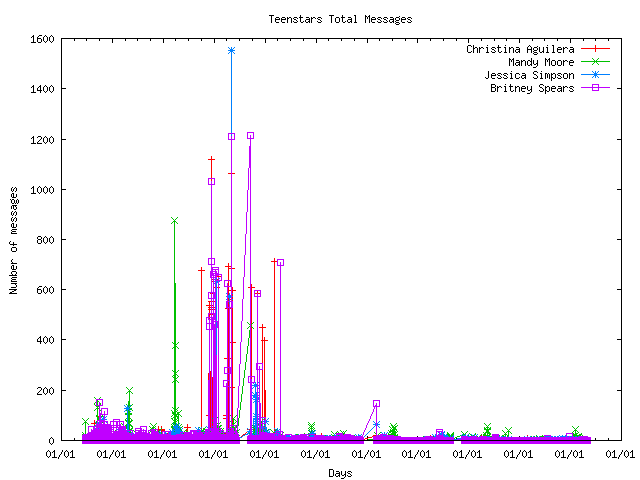This screenshot has height=480, width=640.
Task: Choose the Jessica Simpson legend label
Action: (529, 75)
